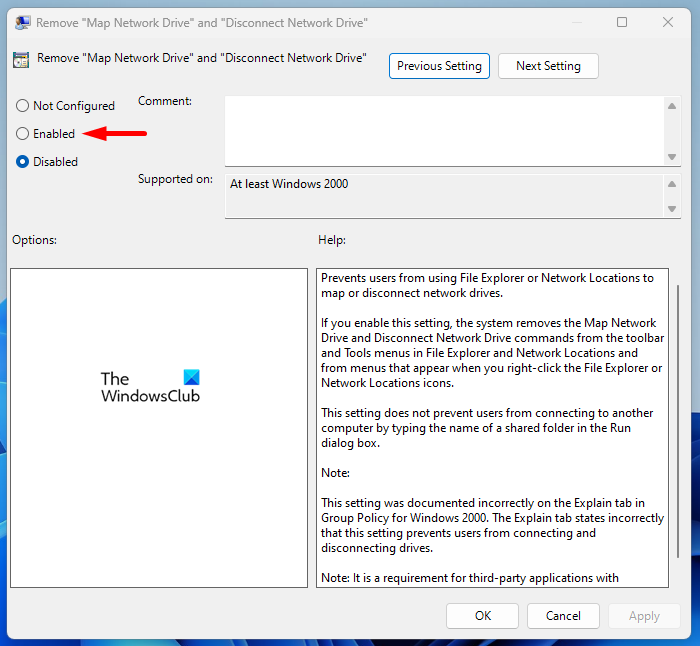The height and width of the screenshot is (646, 700).
Task: Click Supported on box scroll-up arrow
Action: click(672, 184)
